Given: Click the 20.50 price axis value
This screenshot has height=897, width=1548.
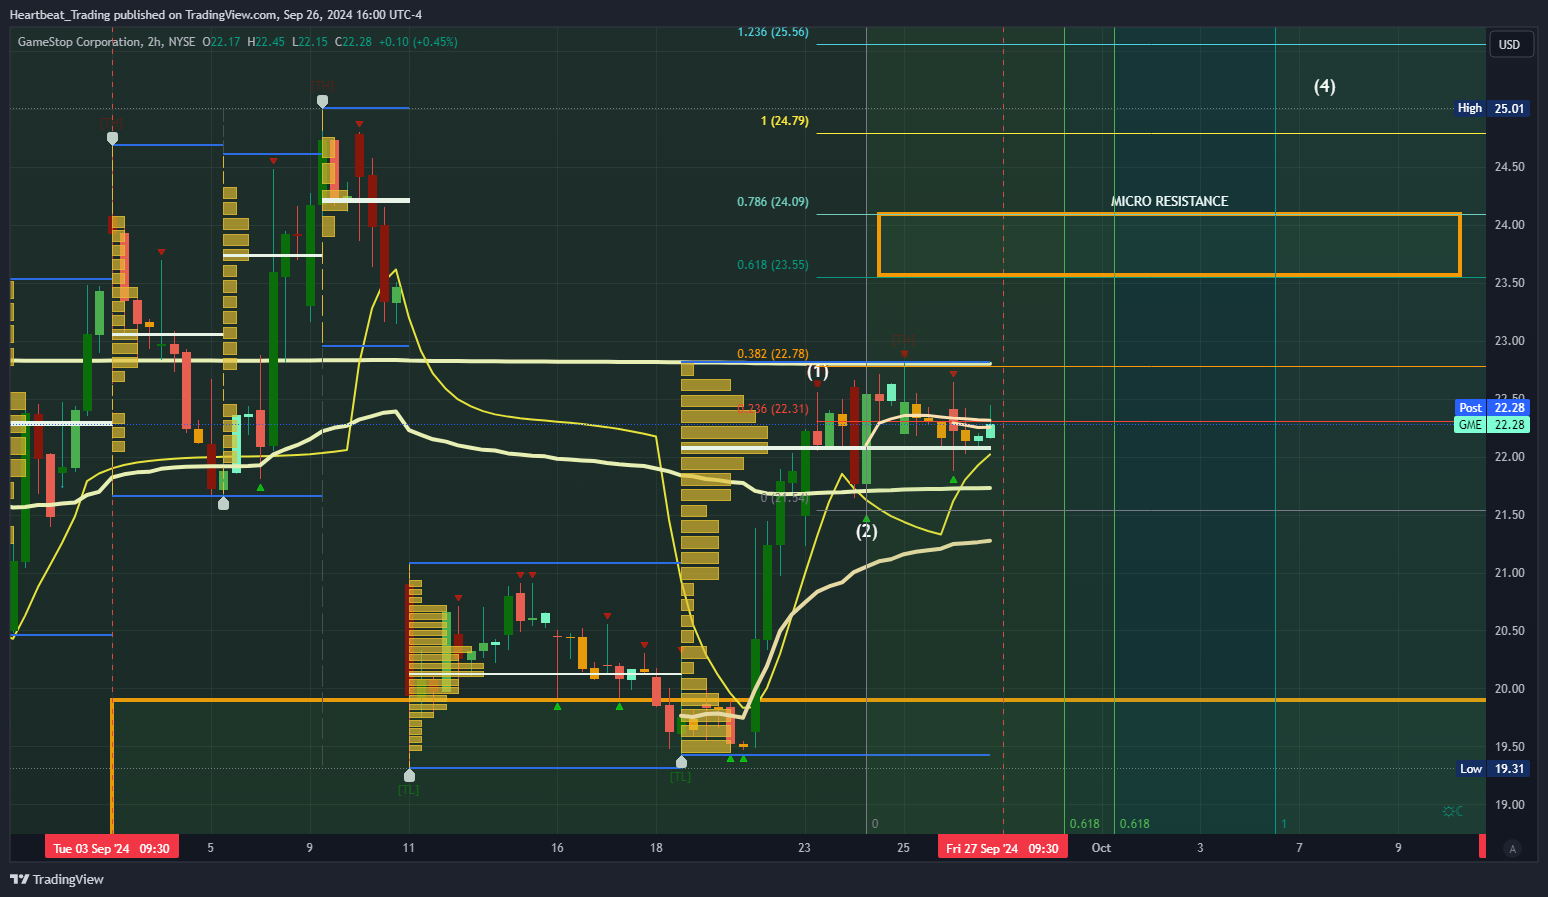Looking at the screenshot, I should (x=1509, y=631).
